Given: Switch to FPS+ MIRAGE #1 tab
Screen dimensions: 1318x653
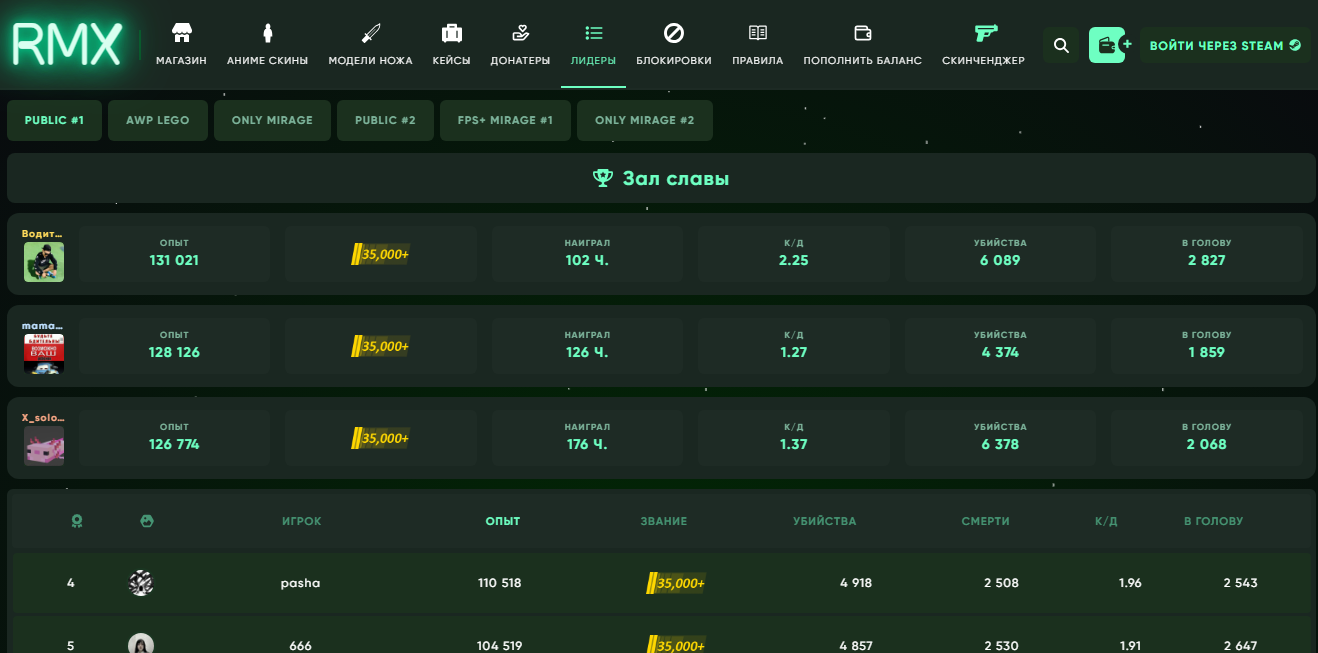Looking at the screenshot, I should tap(505, 120).
